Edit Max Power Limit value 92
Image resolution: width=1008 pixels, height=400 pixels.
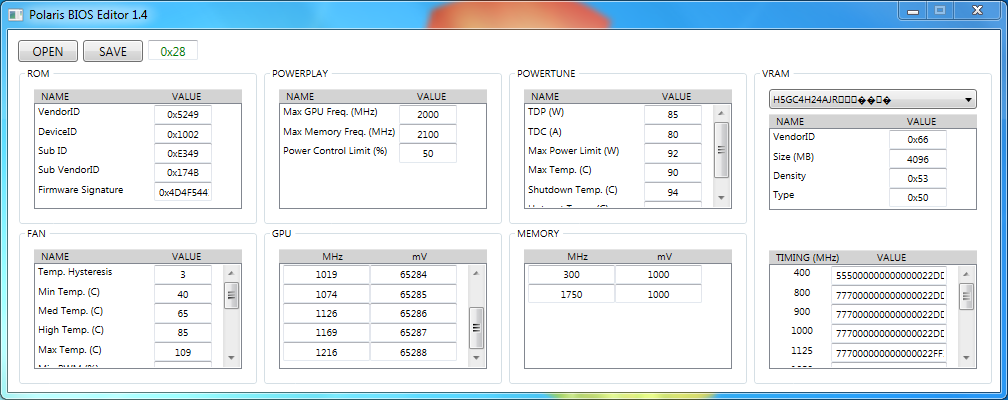pos(672,154)
